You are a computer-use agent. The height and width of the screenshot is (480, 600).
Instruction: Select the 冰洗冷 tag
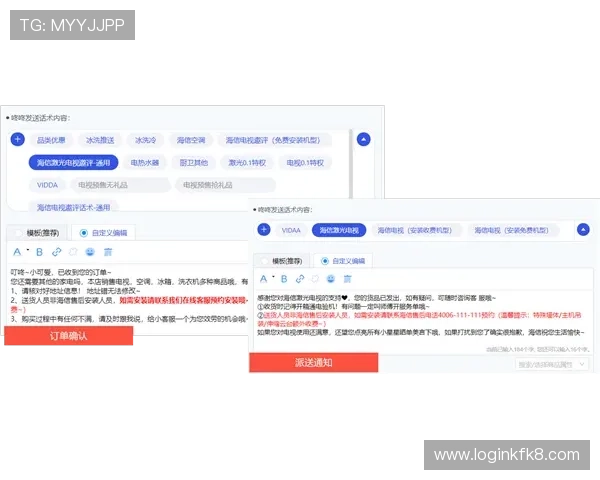pos(145,140)
